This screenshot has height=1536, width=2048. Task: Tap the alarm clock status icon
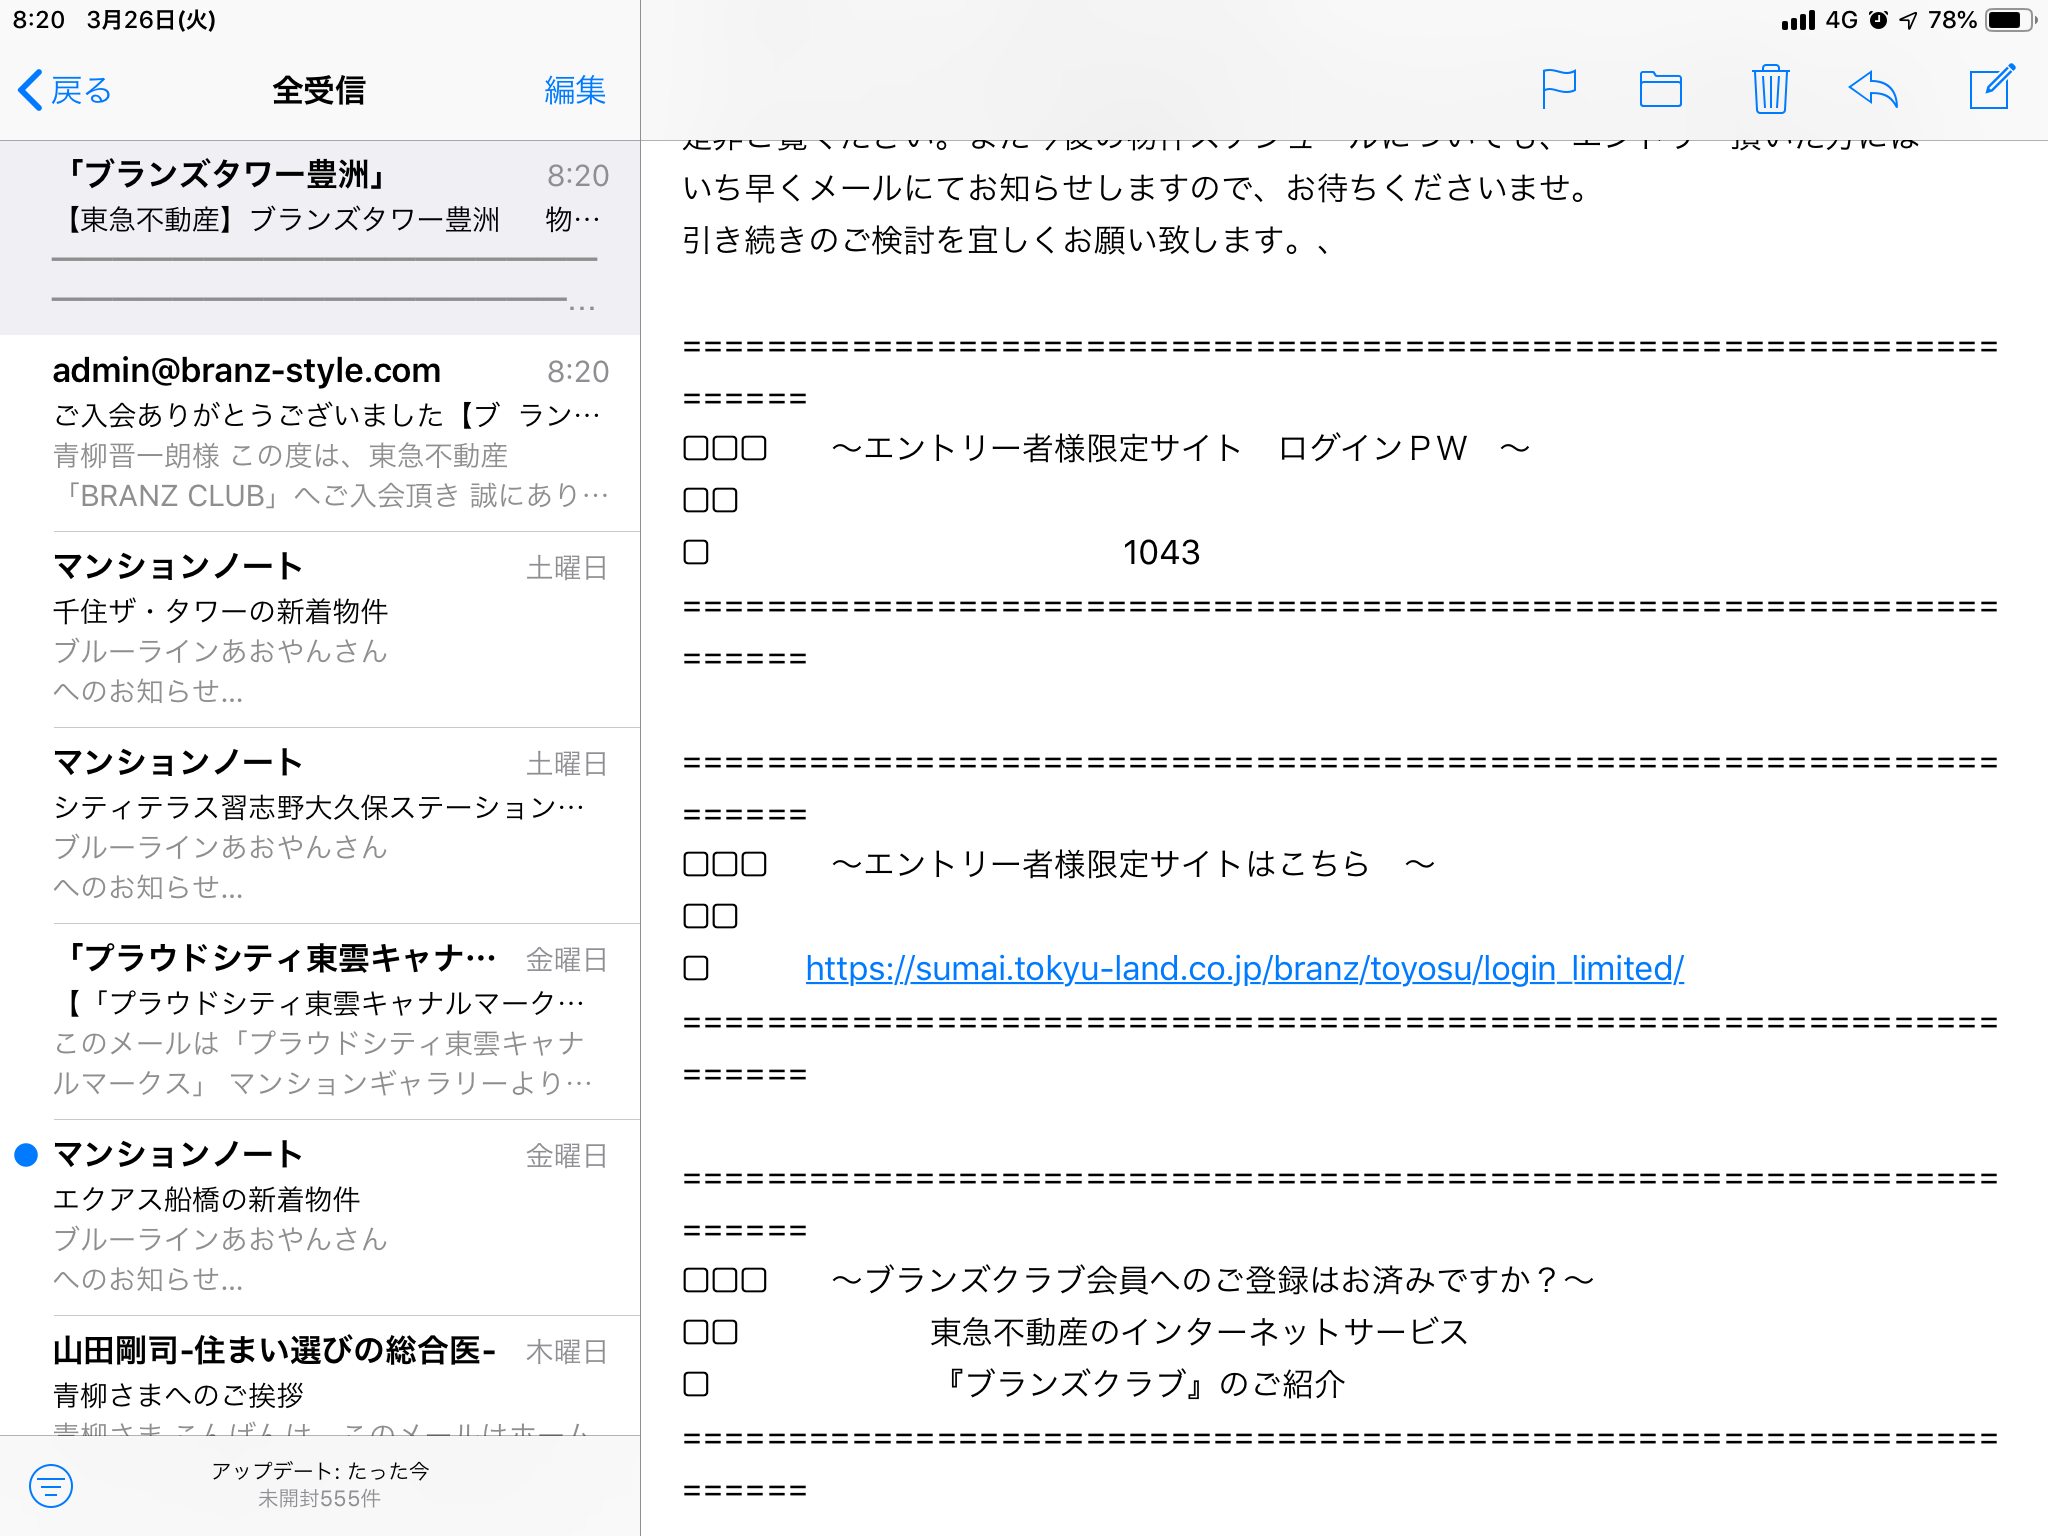[x=1879, y=20]
